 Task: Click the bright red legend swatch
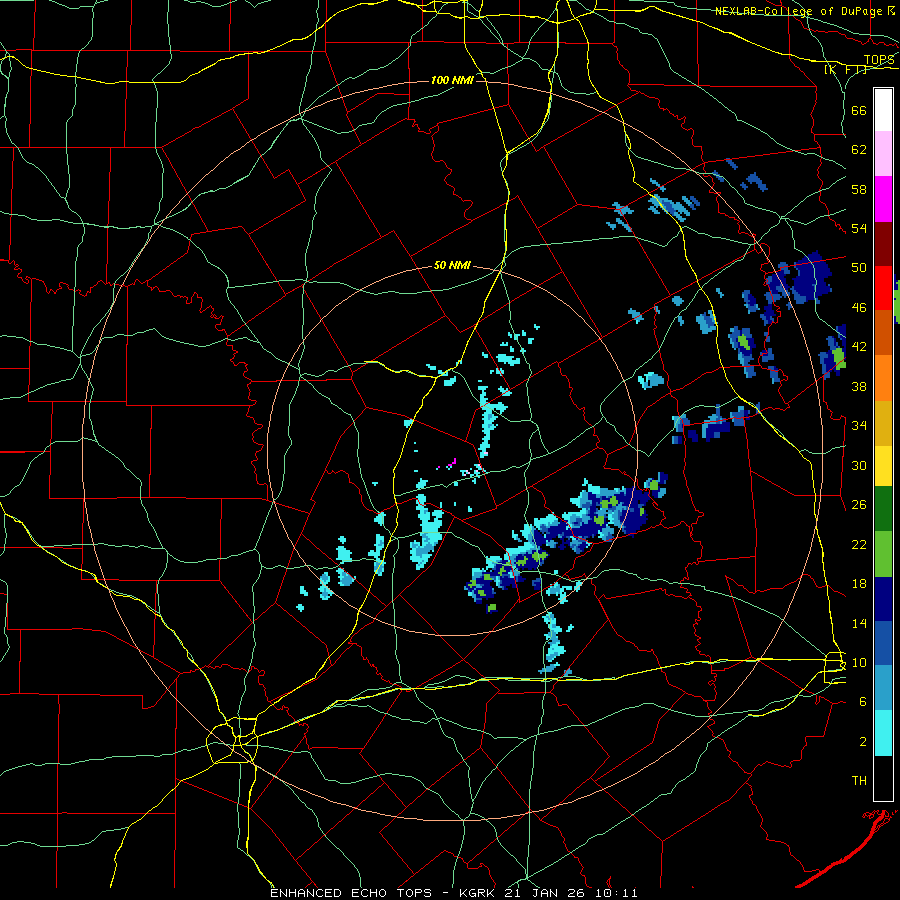point(883,288)
